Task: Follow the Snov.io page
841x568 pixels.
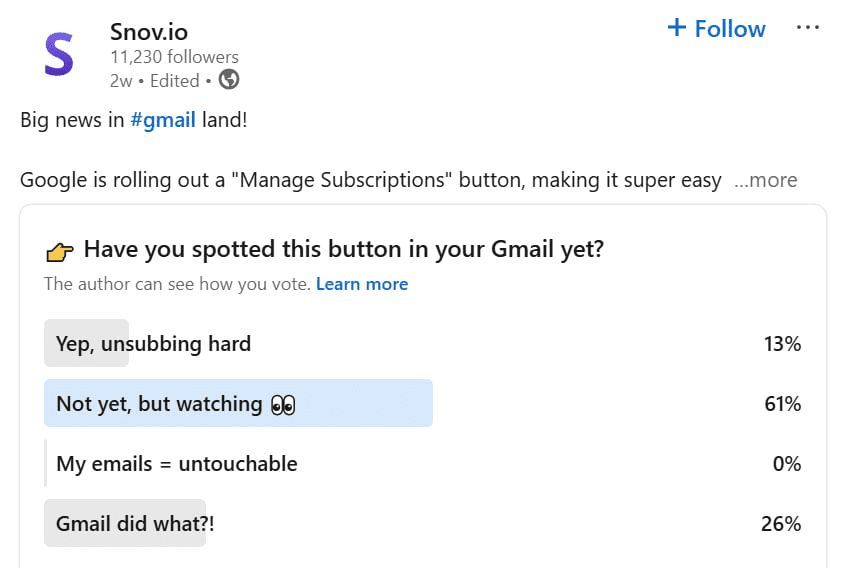Action: (x=716, y=29)
